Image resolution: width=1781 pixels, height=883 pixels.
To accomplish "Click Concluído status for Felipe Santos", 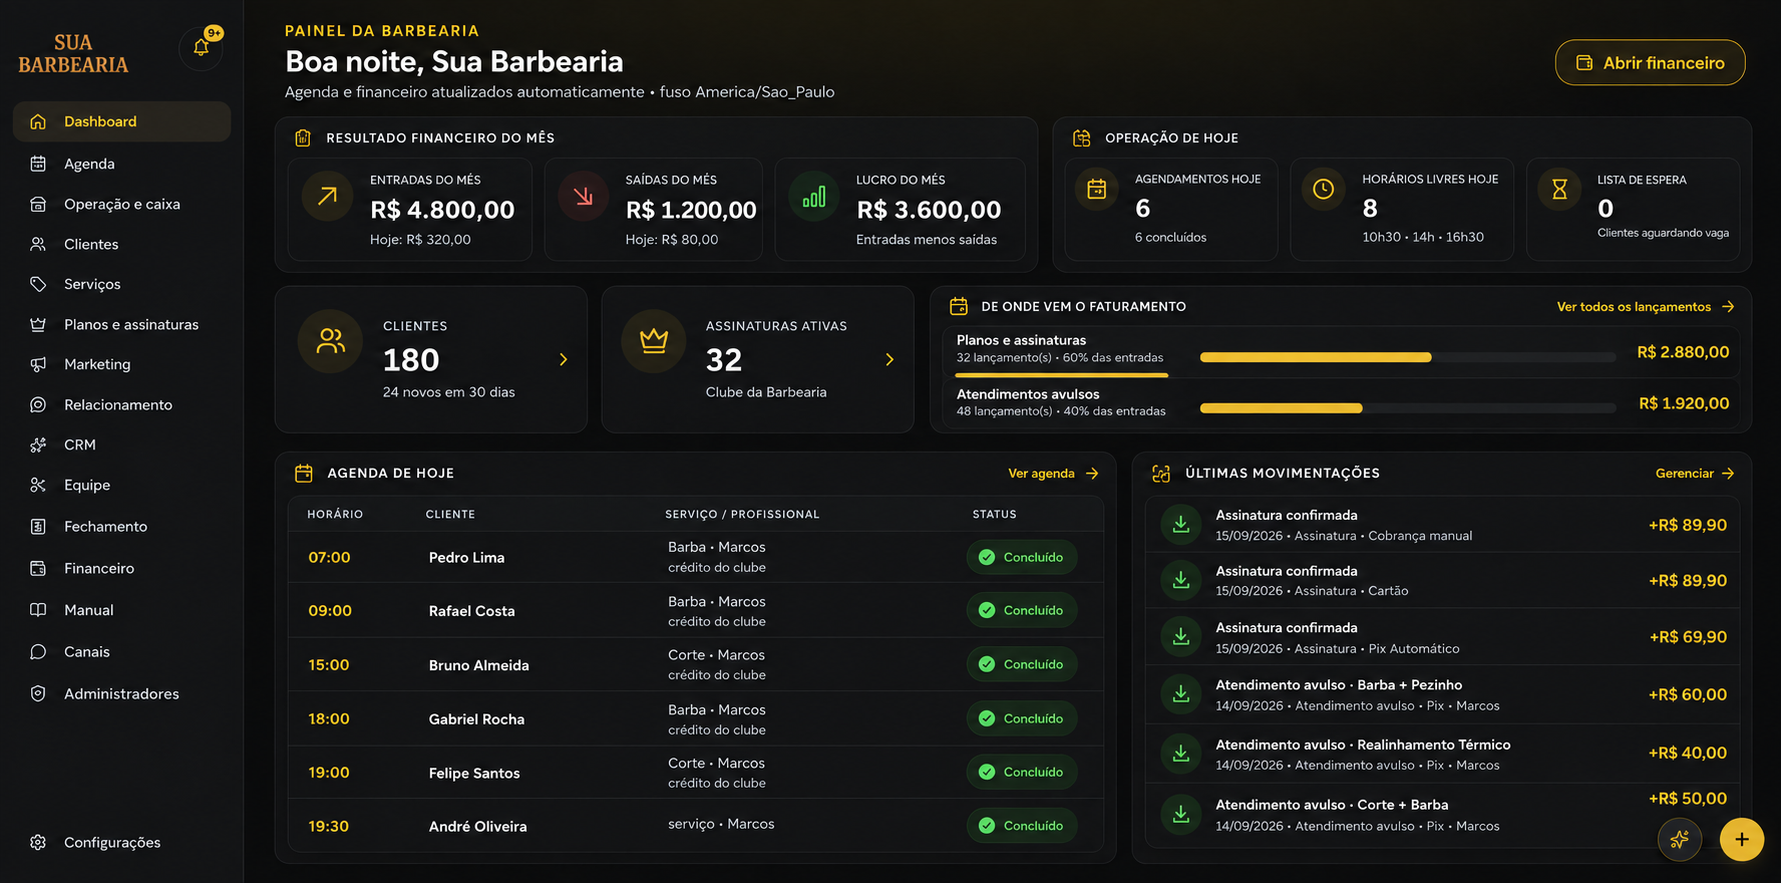I will (x=1021, y=772).
